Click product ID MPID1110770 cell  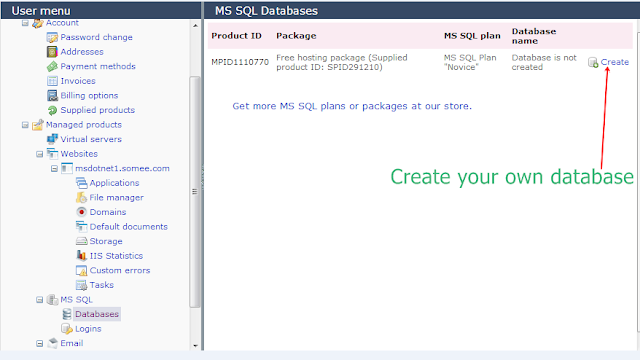(240, 62)
